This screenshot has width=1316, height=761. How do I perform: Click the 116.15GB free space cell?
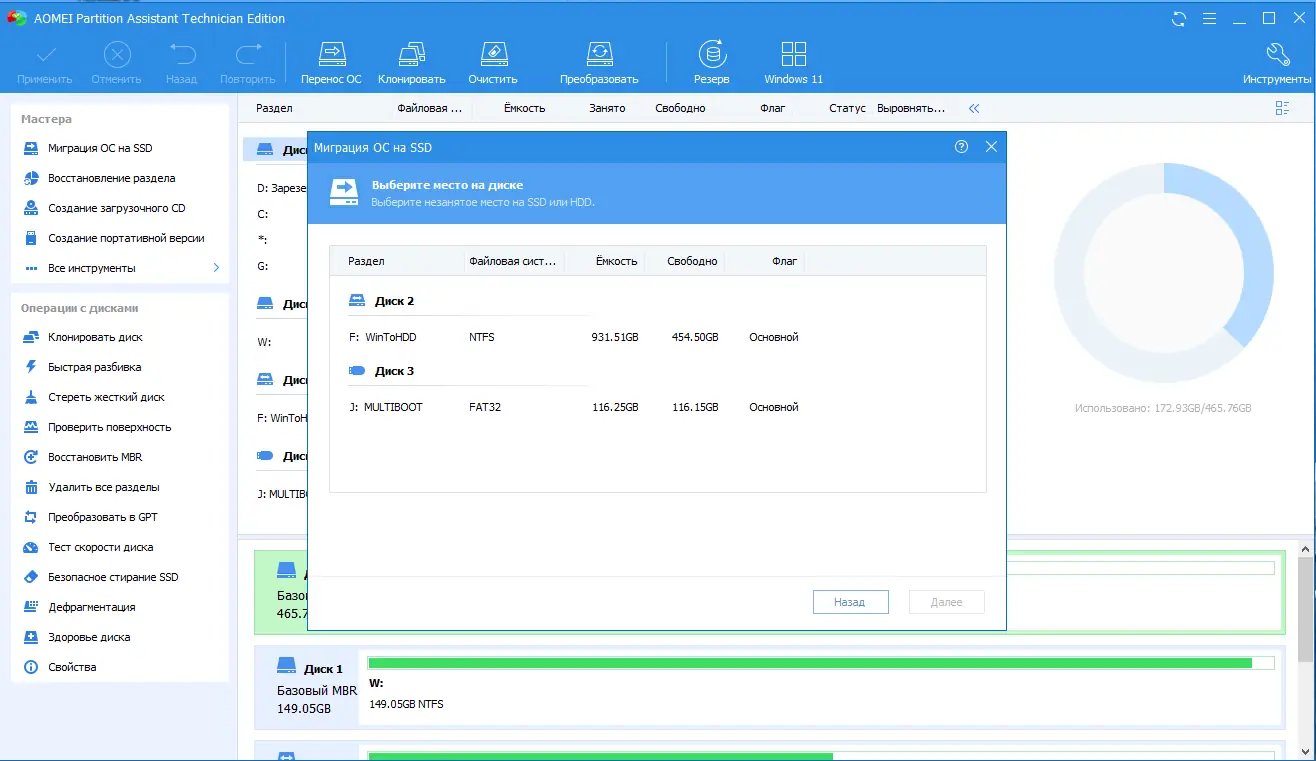point(695,407)
